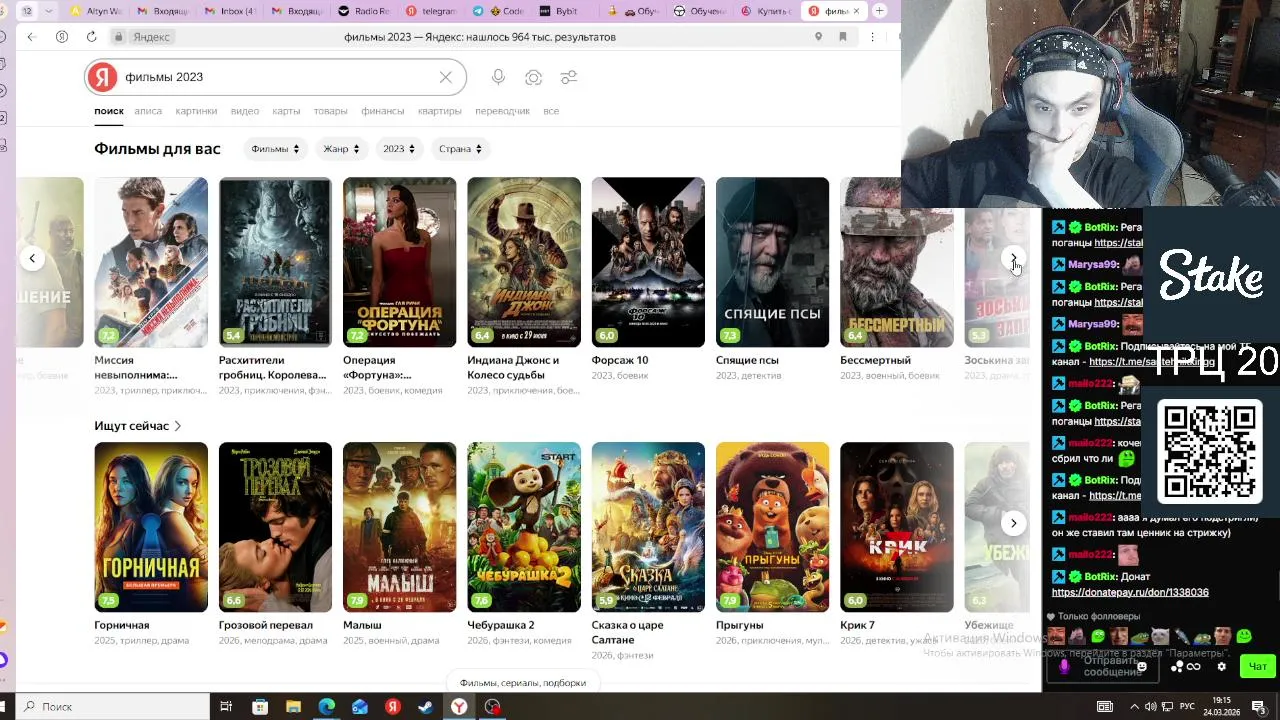Switch to the товары search tab
Screen dimensions: 1280x720
click(330, 111)
